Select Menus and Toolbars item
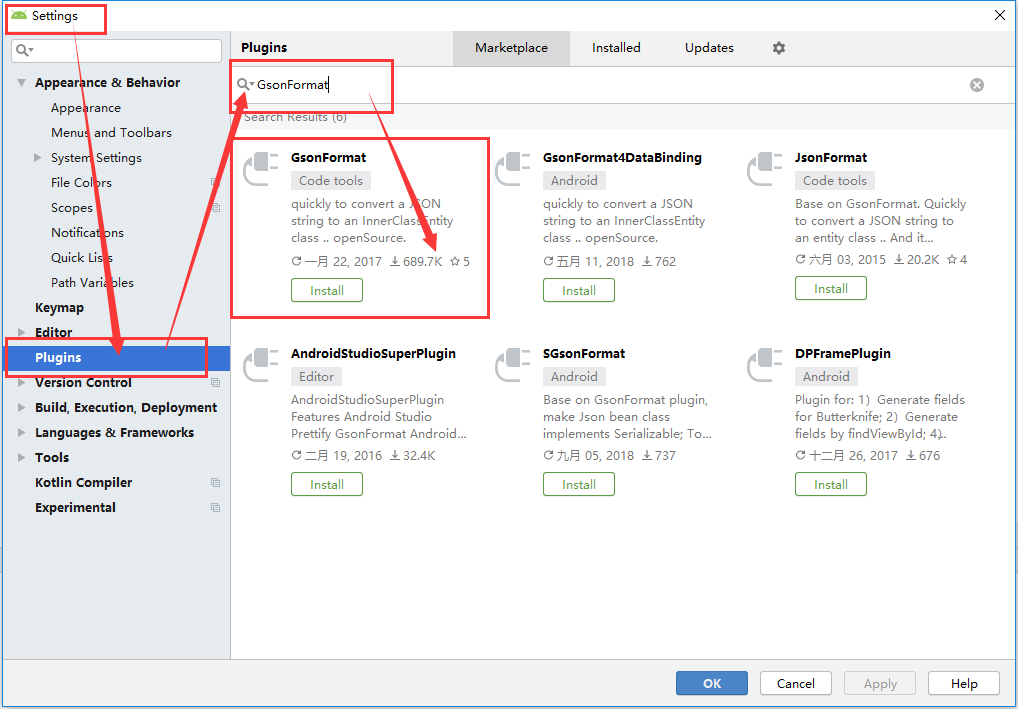The width and height of the screenshot is (1018, 709). coord(111,132)
